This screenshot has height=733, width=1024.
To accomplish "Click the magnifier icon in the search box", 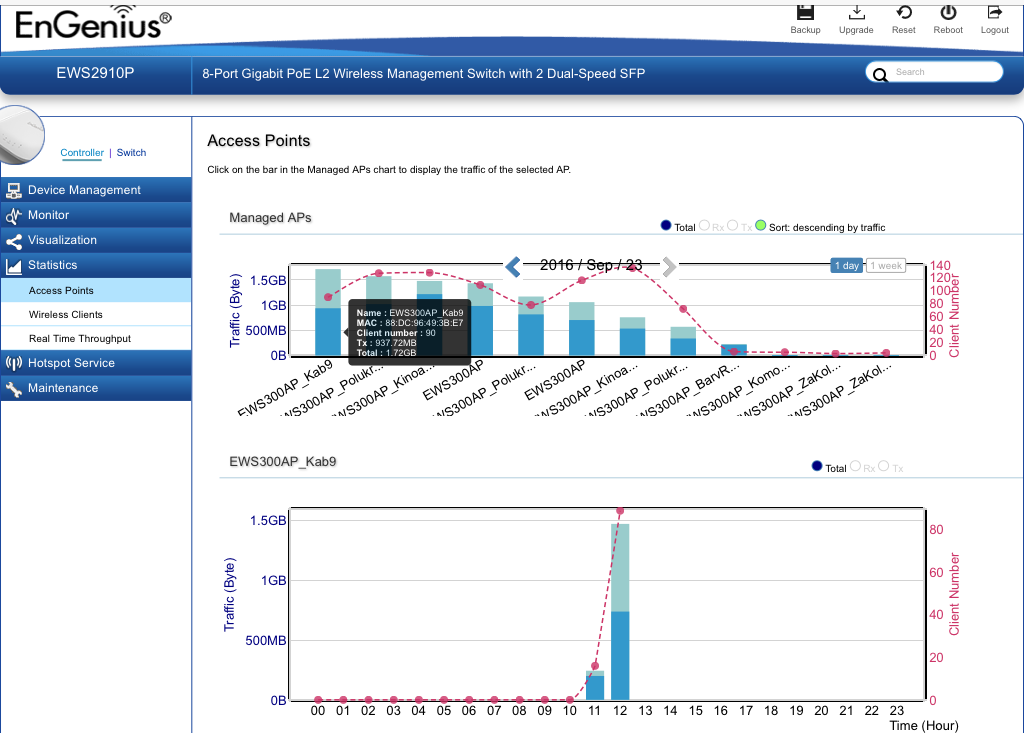I will (x=880, y=74).
